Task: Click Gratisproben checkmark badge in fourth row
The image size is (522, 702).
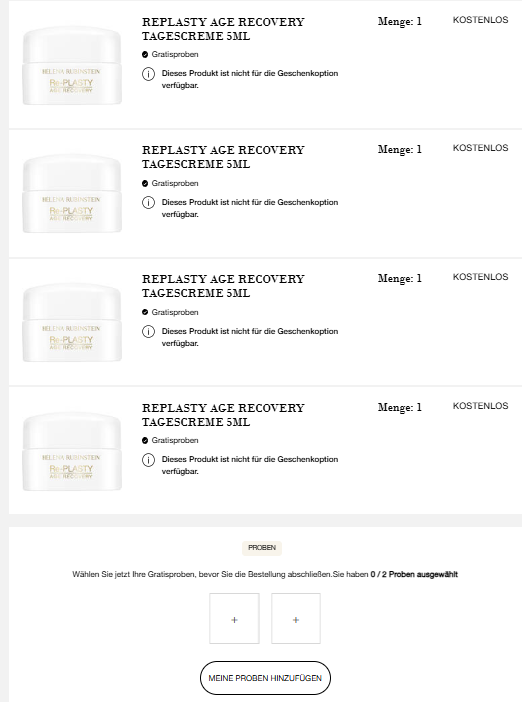Action: [145, 441]
